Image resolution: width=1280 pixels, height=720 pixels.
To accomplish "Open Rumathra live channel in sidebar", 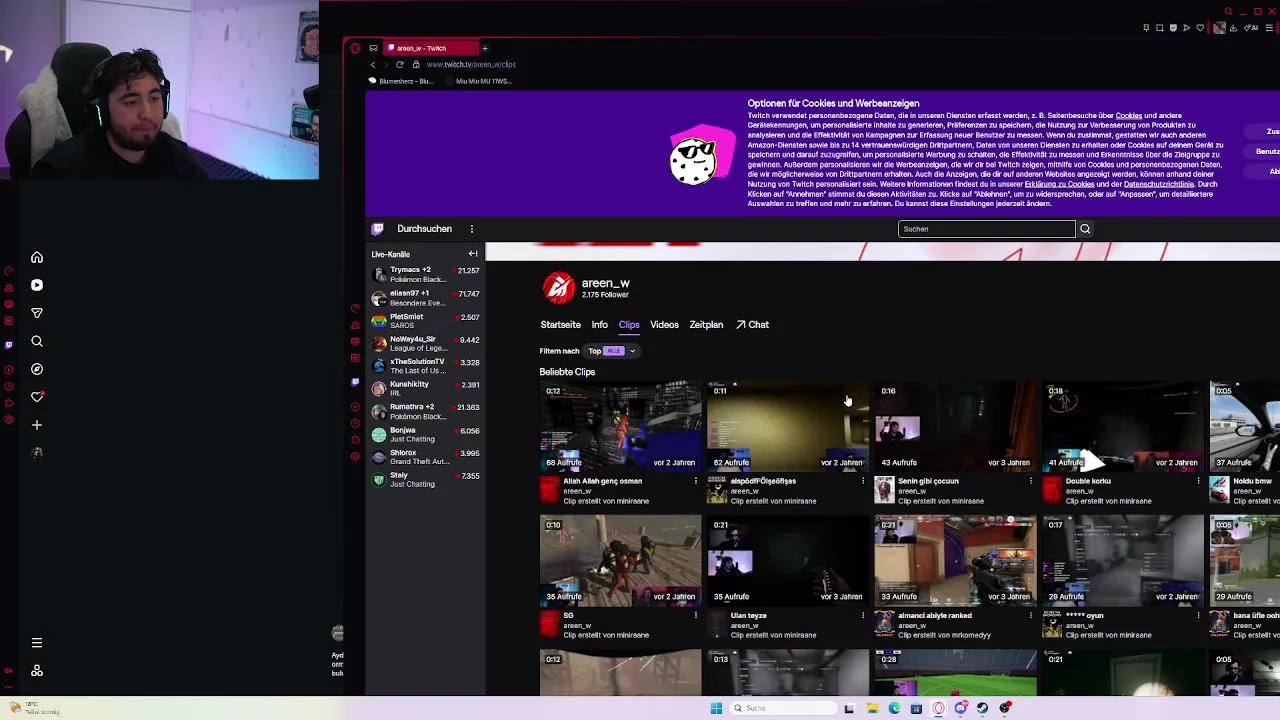I will click(x=425, y=411).
